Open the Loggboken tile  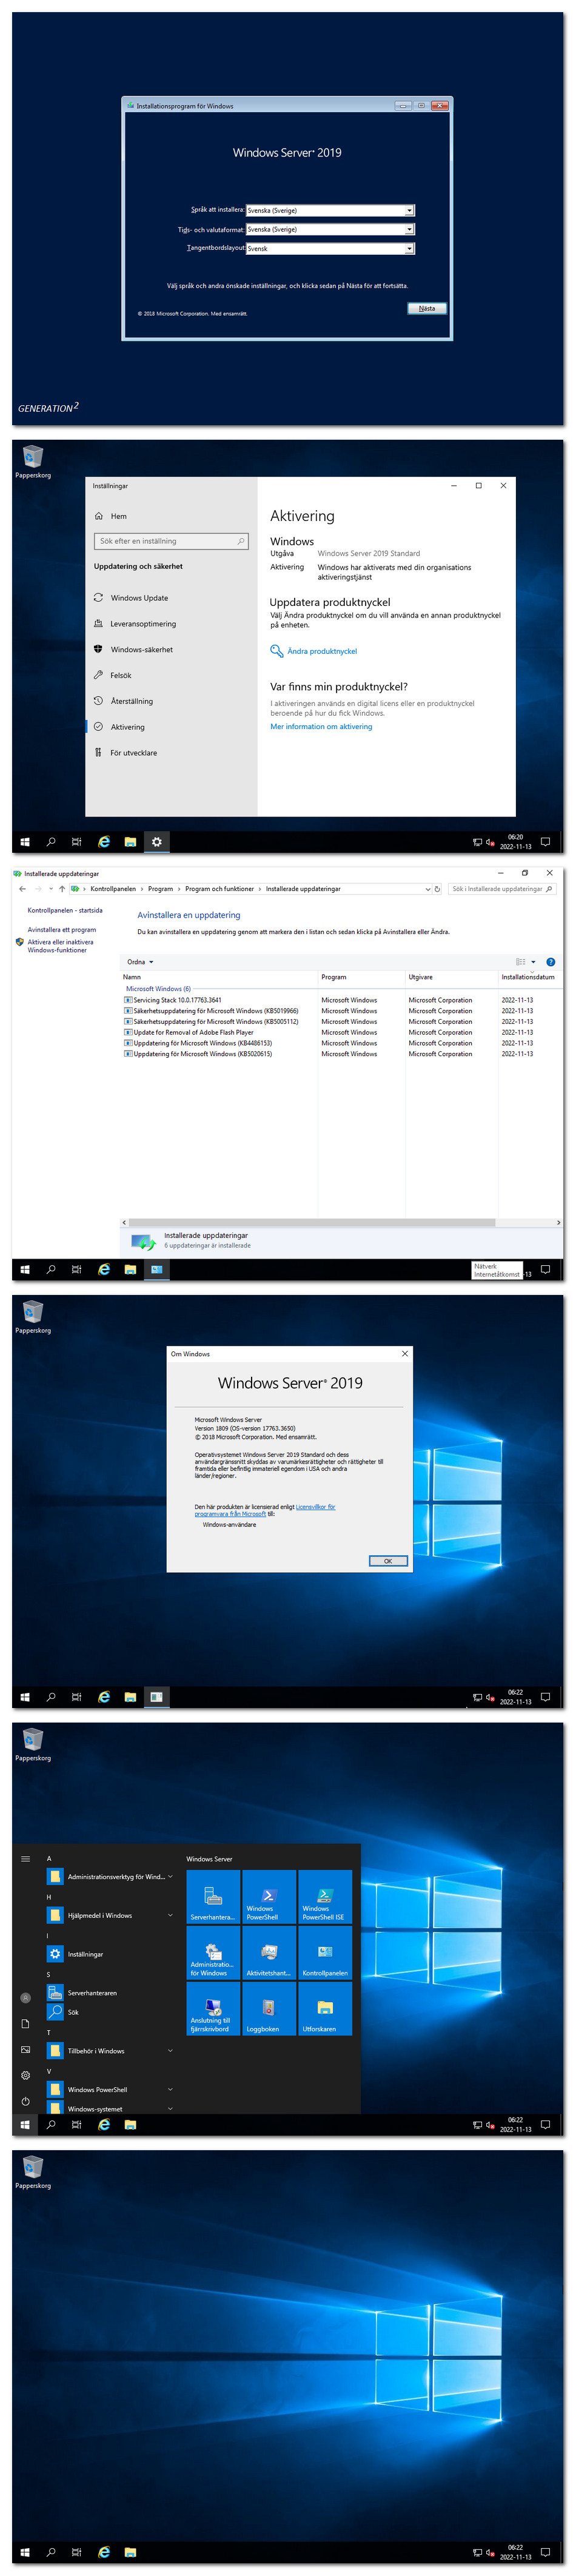coord(269,2008)
